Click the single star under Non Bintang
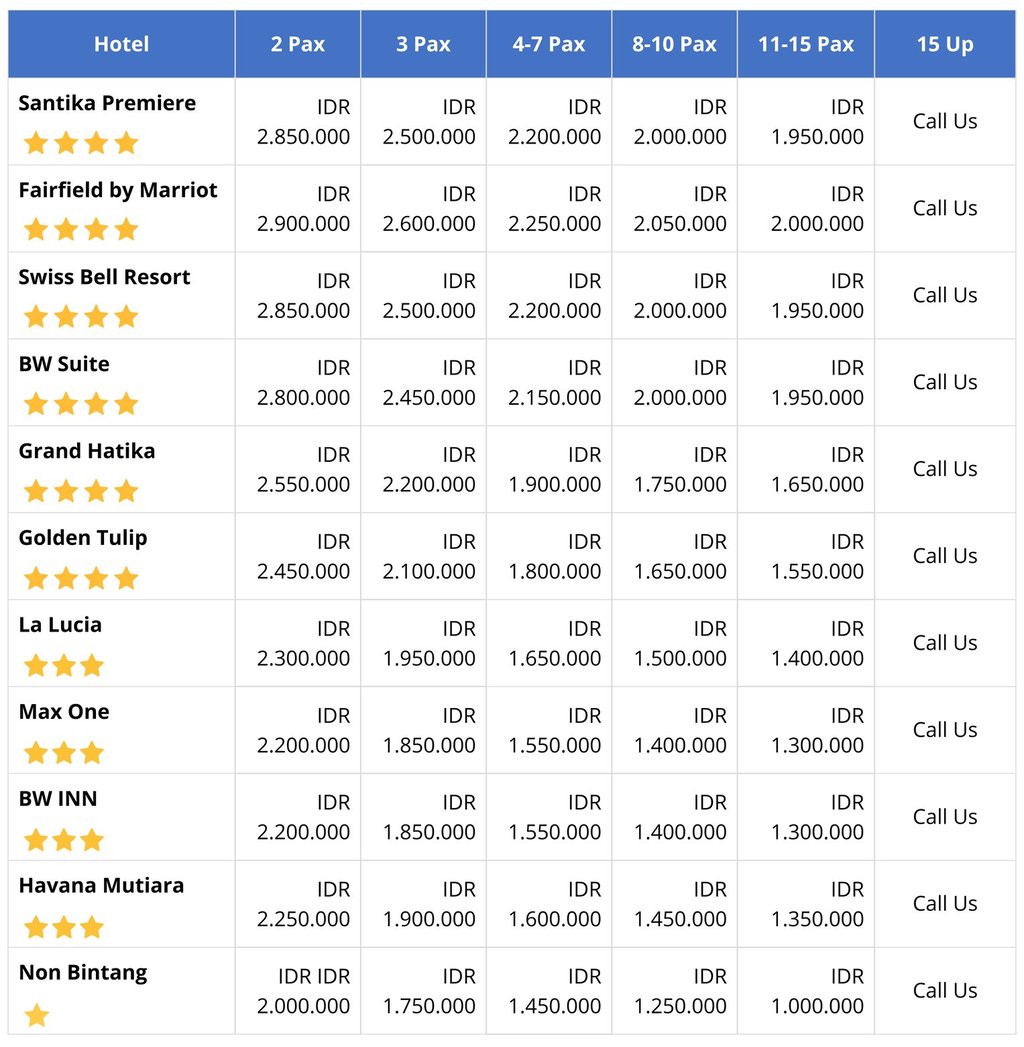The width and height of the screenshot is (1024, 1047). 37,1015
